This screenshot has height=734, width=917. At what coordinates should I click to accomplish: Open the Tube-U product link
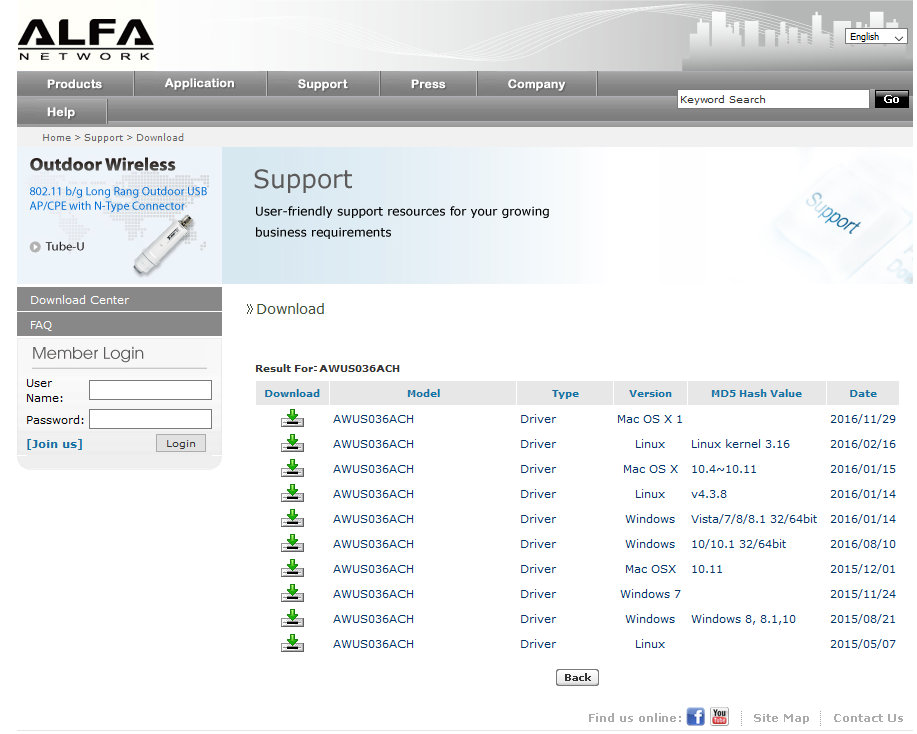(x=65, y=247)
